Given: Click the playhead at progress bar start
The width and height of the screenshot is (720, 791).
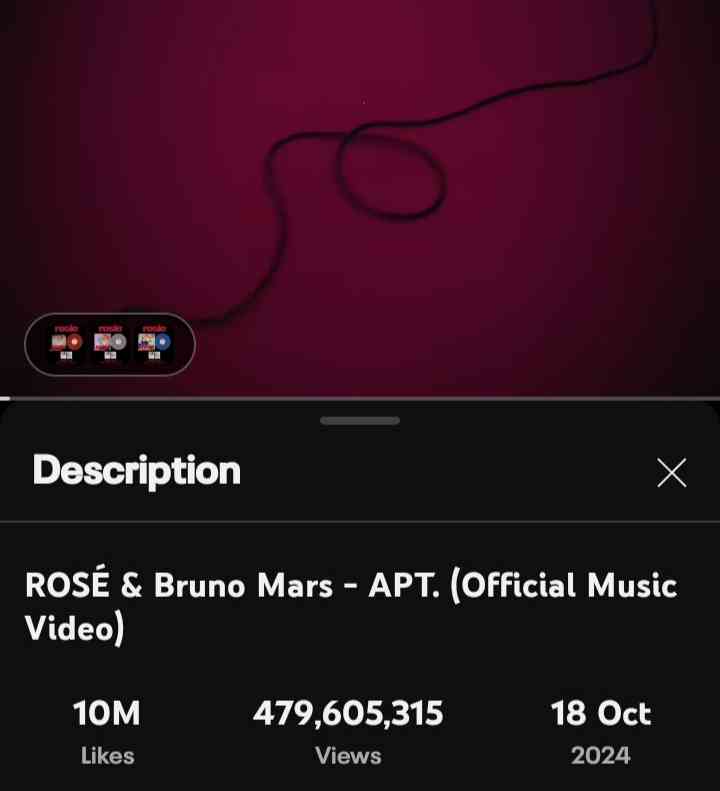Looking at the screenshot, I should point(5,399).
